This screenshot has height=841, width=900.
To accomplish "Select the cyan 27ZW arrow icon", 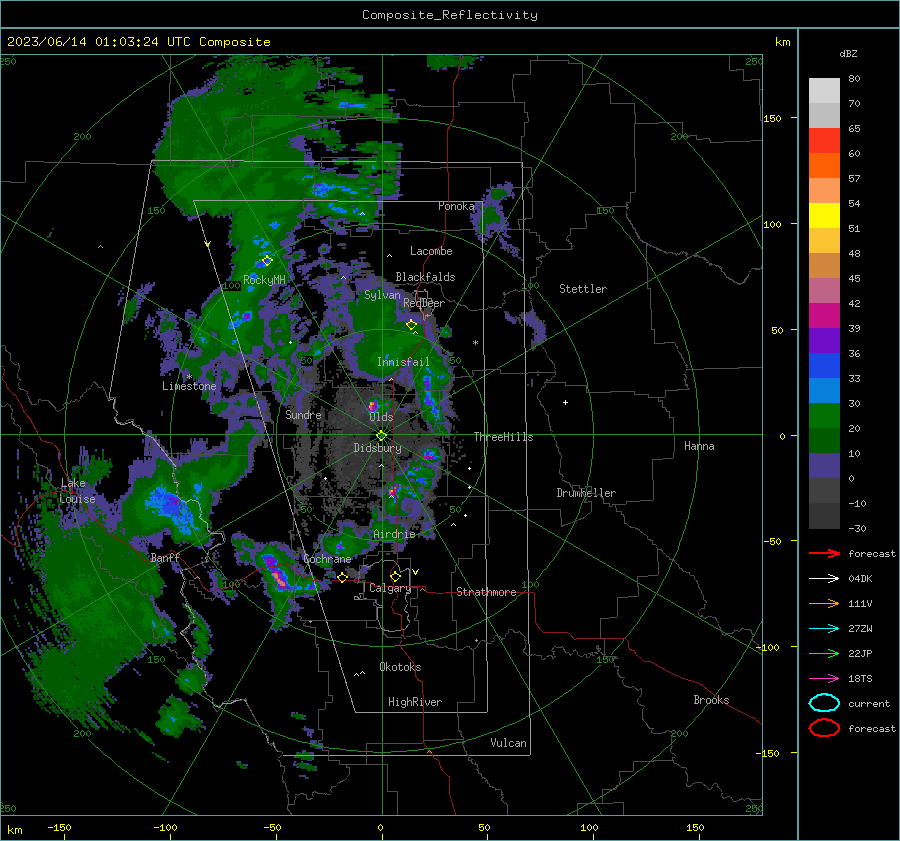I will 824,629.
